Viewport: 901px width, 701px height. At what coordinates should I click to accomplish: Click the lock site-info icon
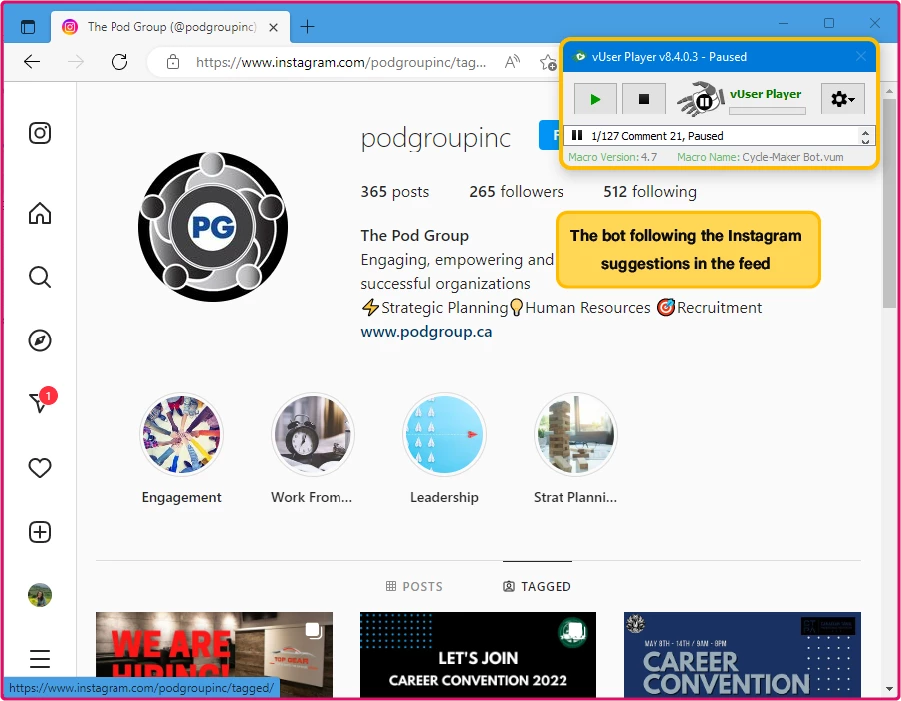point(172,62)
